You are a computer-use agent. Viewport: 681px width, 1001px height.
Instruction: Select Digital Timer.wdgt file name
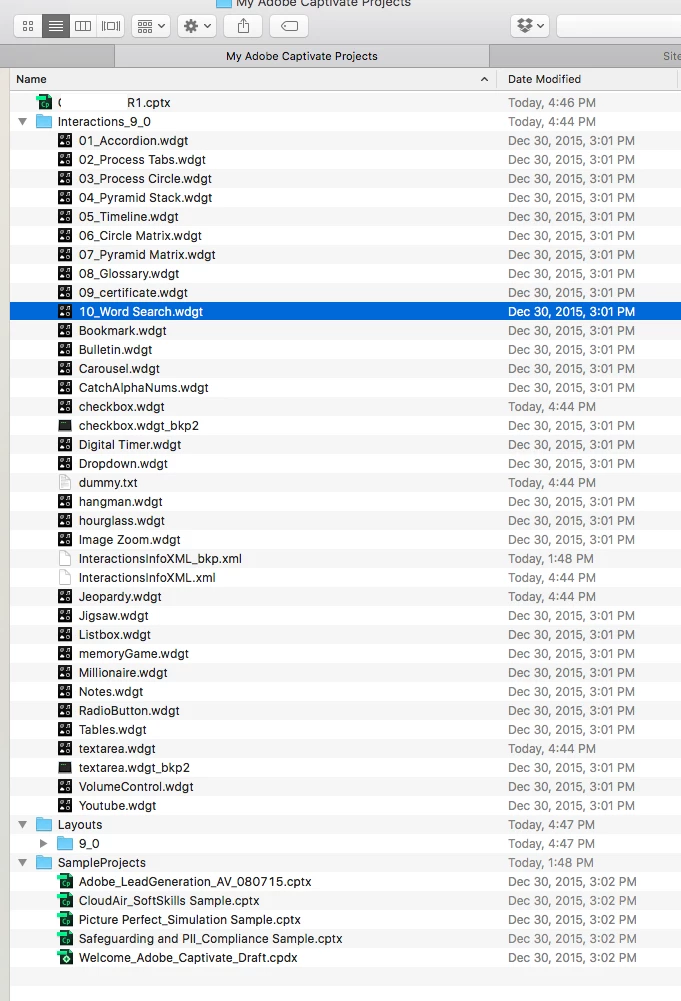coord(130,444)
